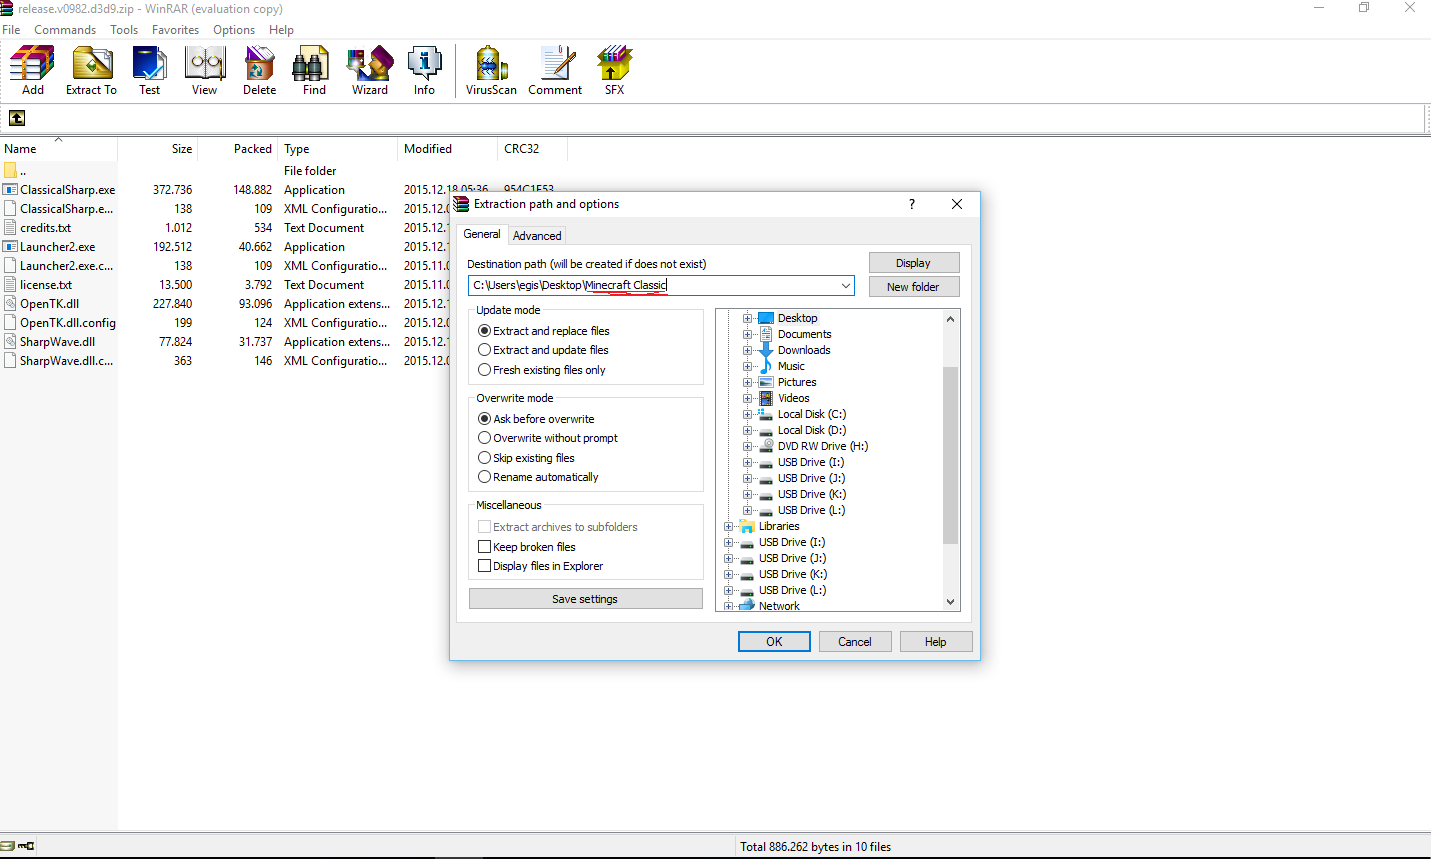Expand the Local Disk (D:) node

click(747, 430)
